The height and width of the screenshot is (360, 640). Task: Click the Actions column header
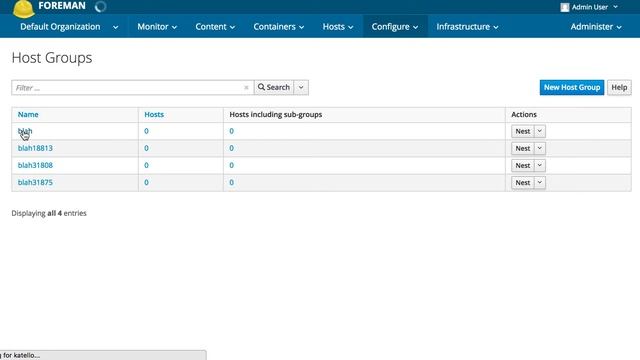pyautogui.click(x=524, y=115)
